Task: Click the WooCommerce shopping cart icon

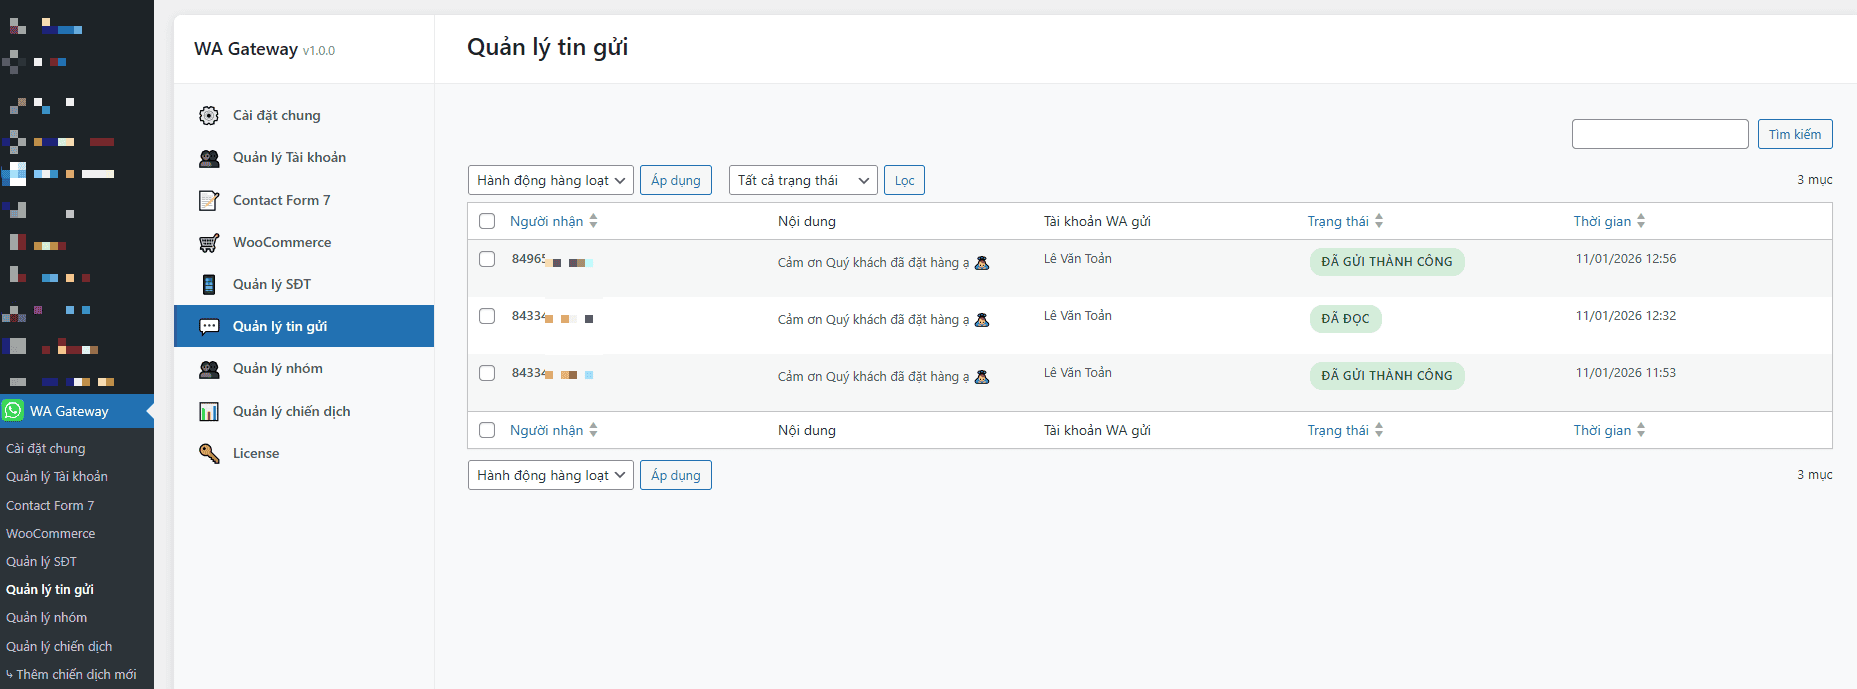Action: coord(208,243)
